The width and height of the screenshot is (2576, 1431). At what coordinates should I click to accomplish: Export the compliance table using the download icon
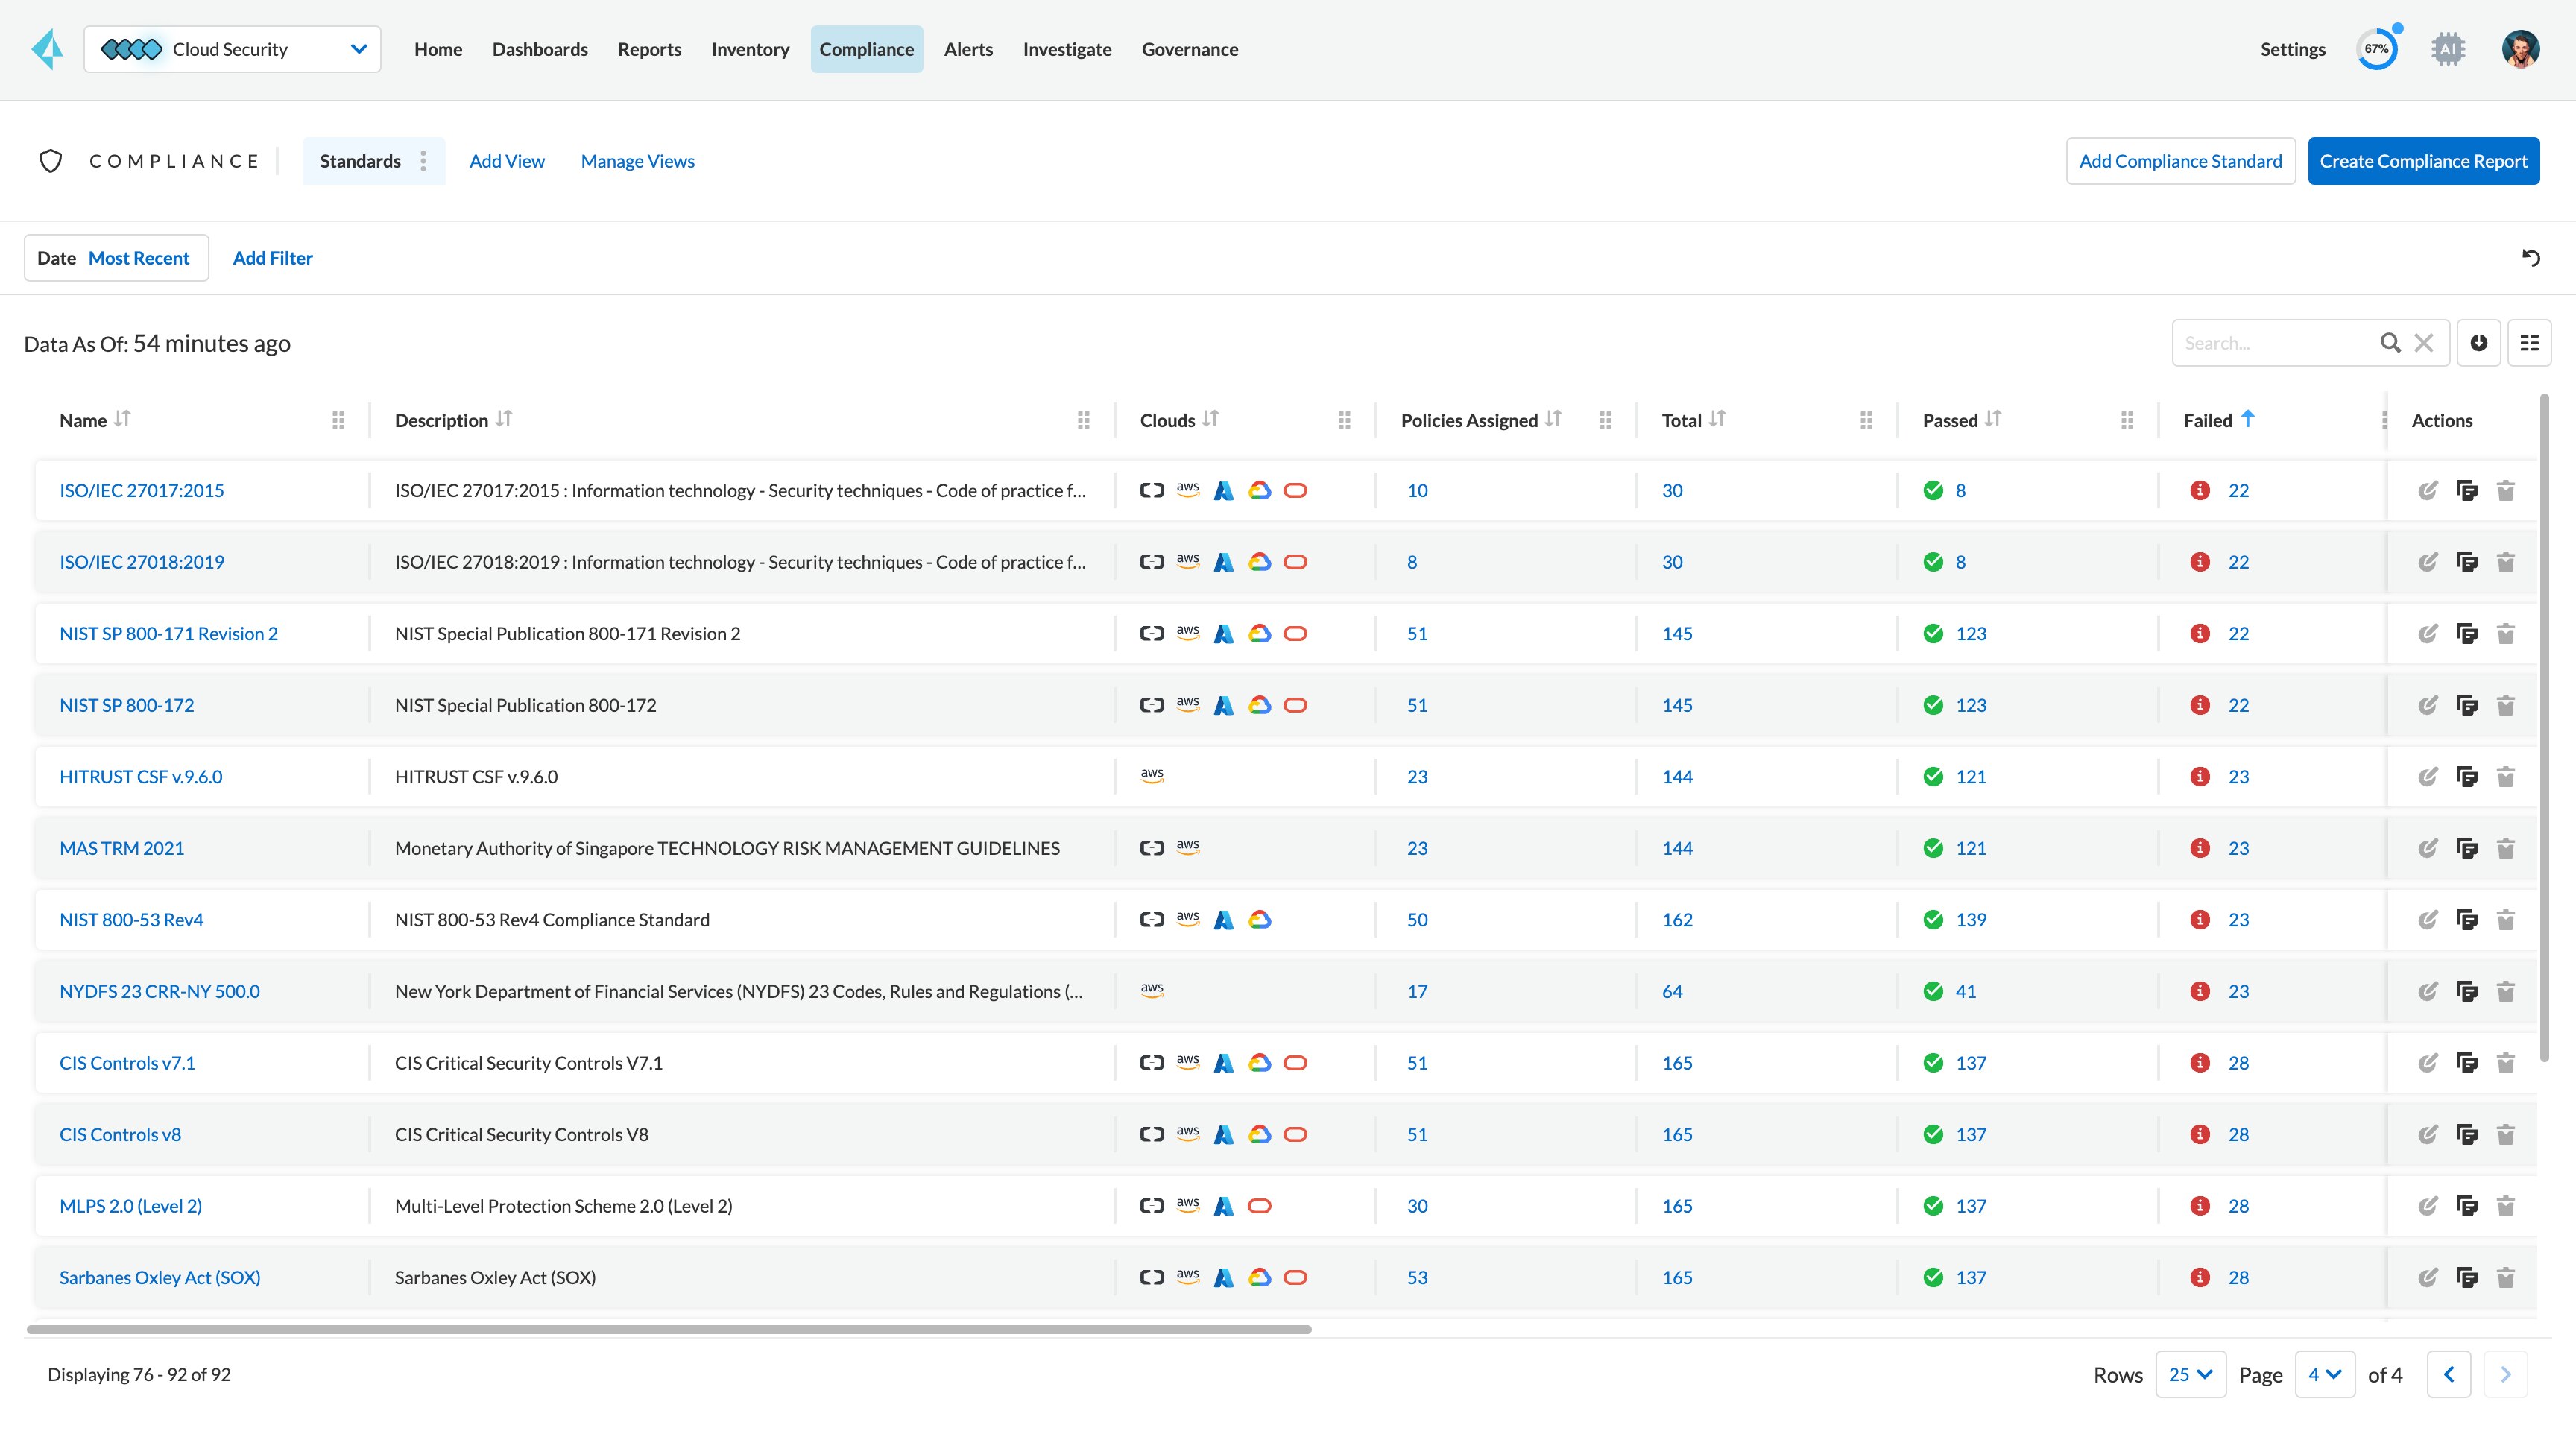[x=2478, y=342]
